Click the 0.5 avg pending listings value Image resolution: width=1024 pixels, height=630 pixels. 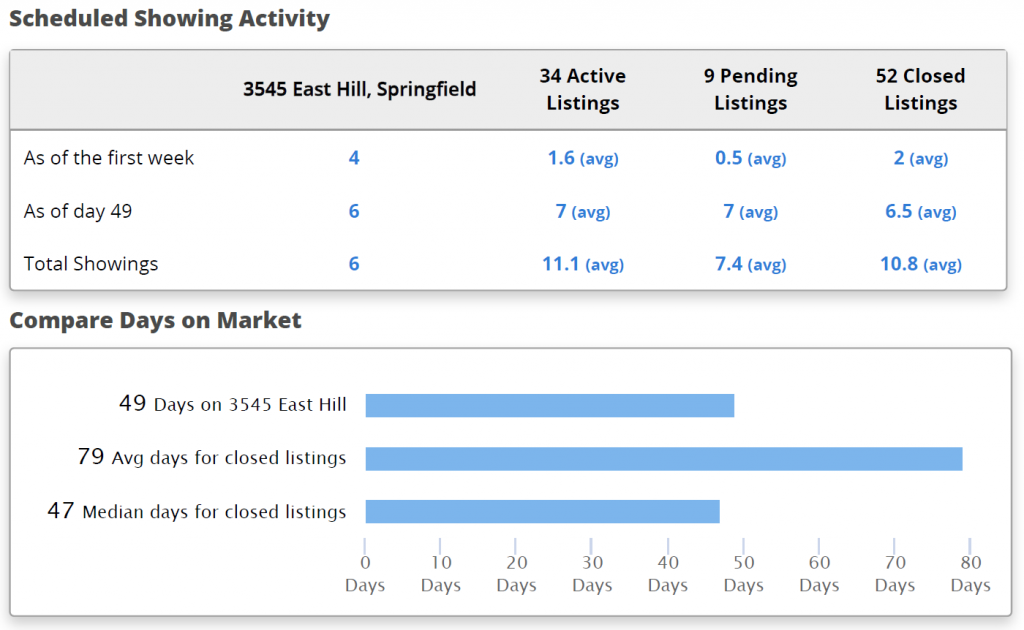click(750, 158)
